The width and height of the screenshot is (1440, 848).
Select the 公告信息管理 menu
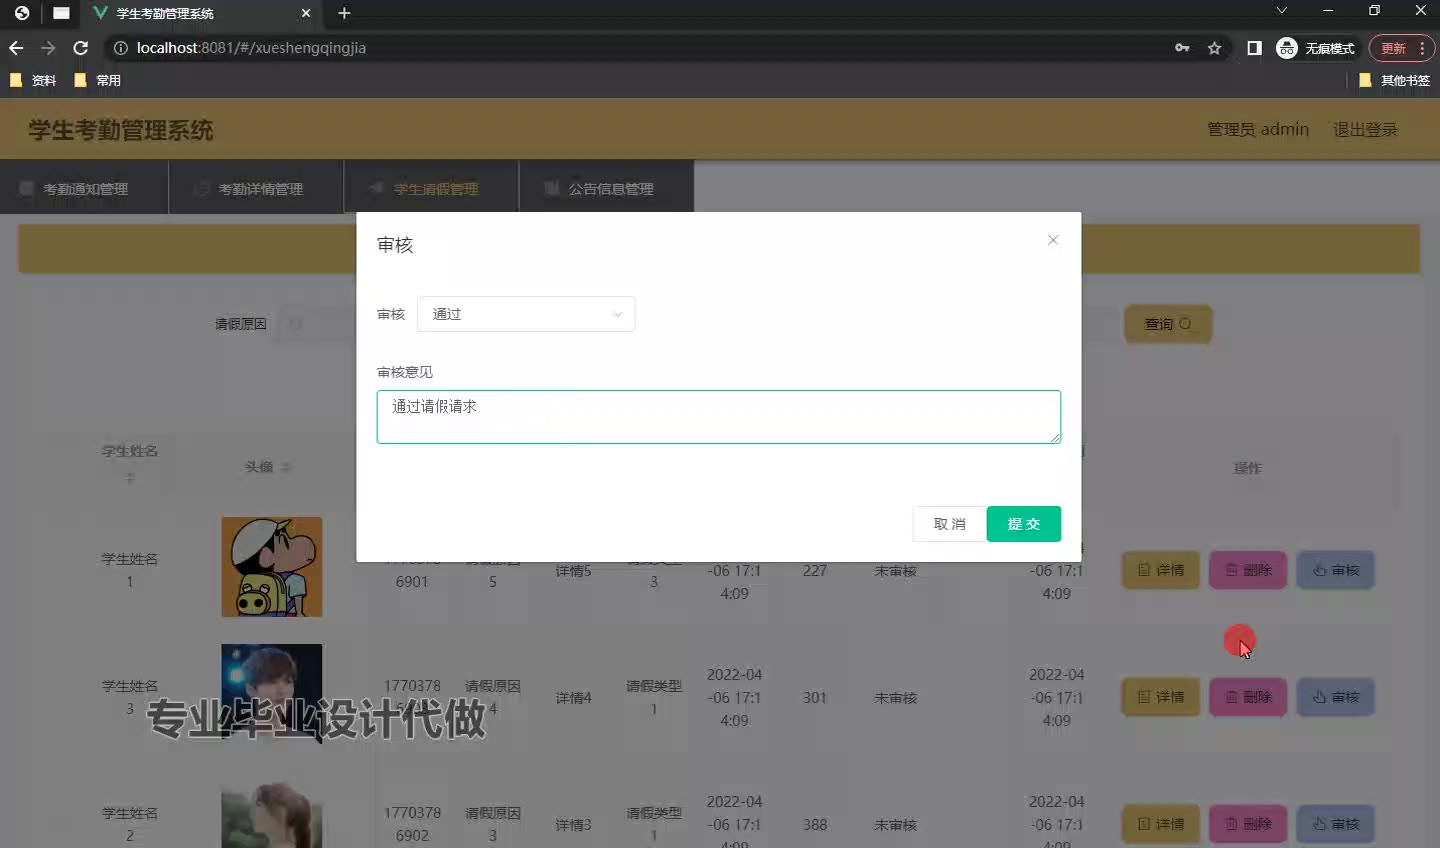coord(607,189)
